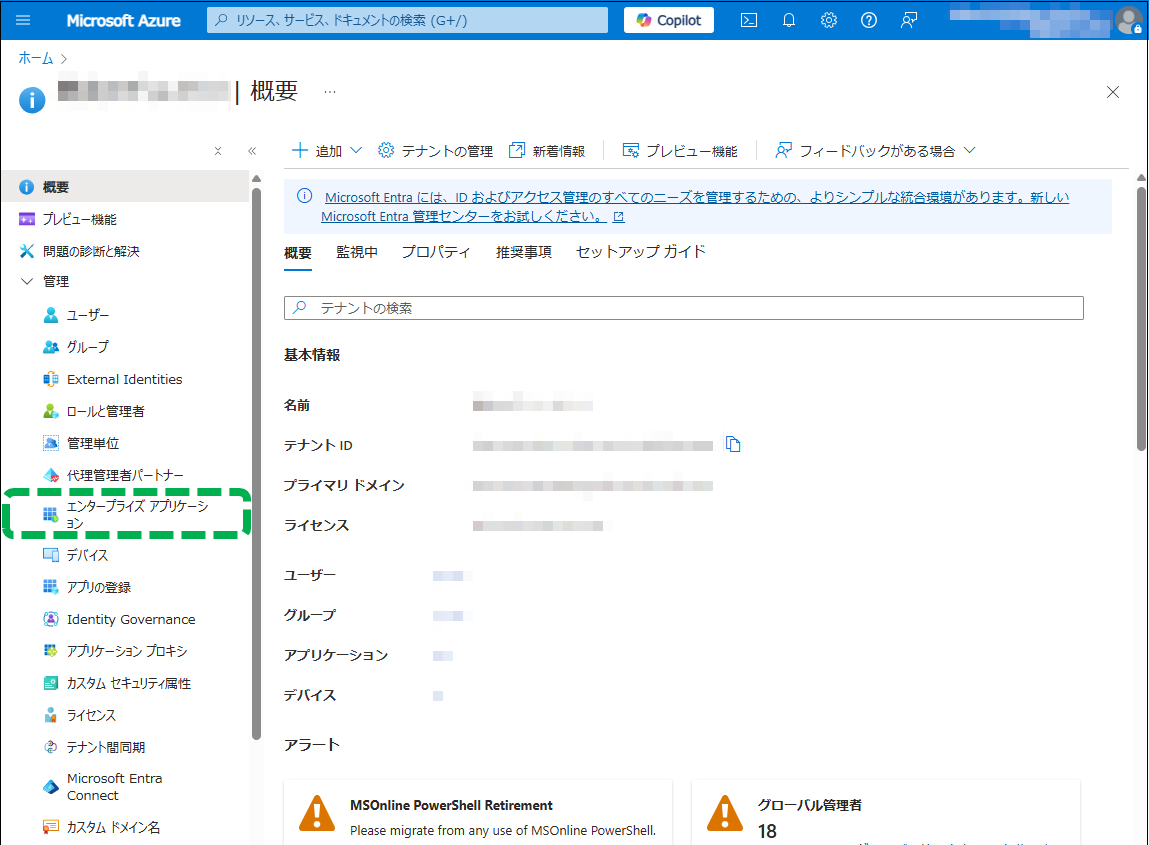Switch to the 推奨事項 tab
The image size is (1149, 845).
coord(524,252)
